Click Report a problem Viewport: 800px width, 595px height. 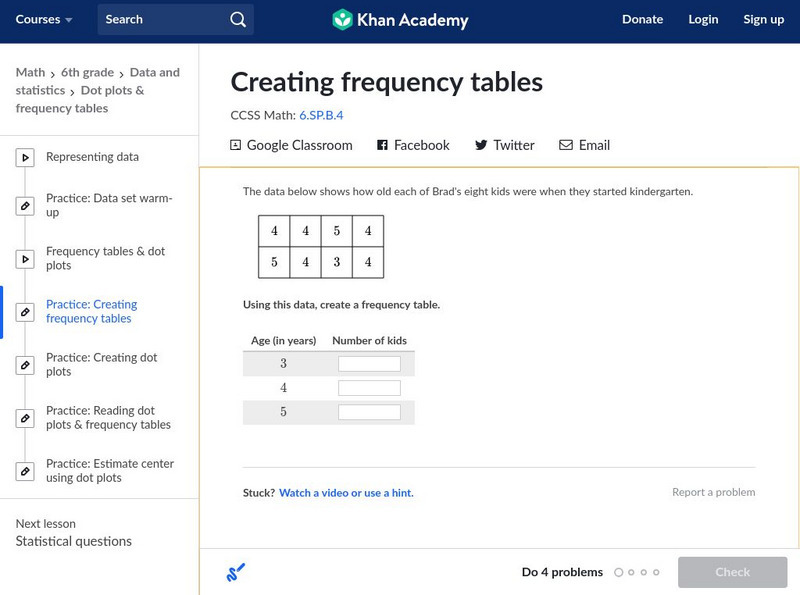(x=713, y=492)
